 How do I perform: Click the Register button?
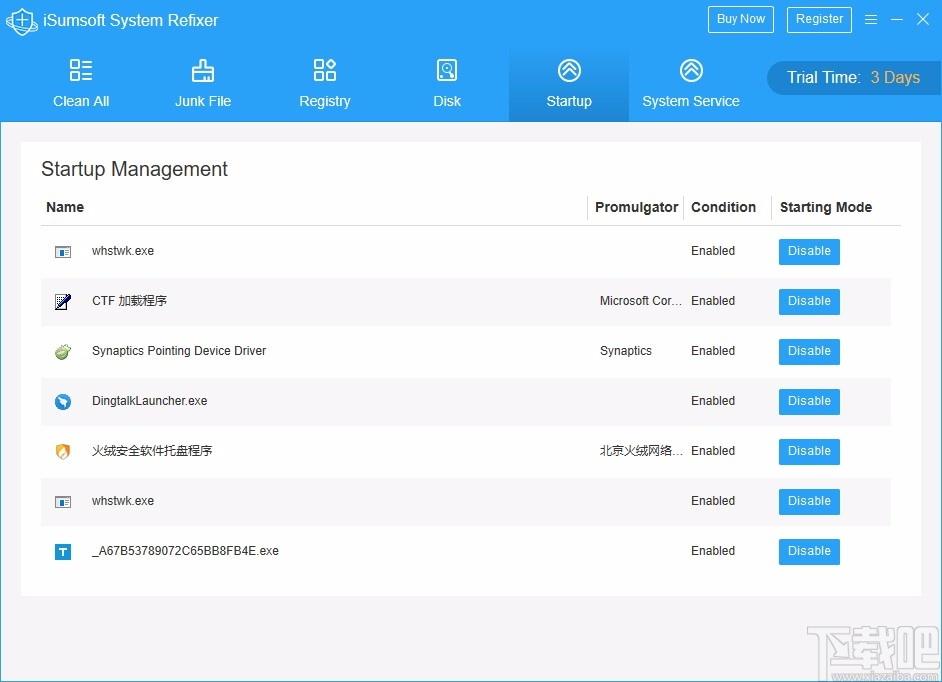click(x=819, y=19)
